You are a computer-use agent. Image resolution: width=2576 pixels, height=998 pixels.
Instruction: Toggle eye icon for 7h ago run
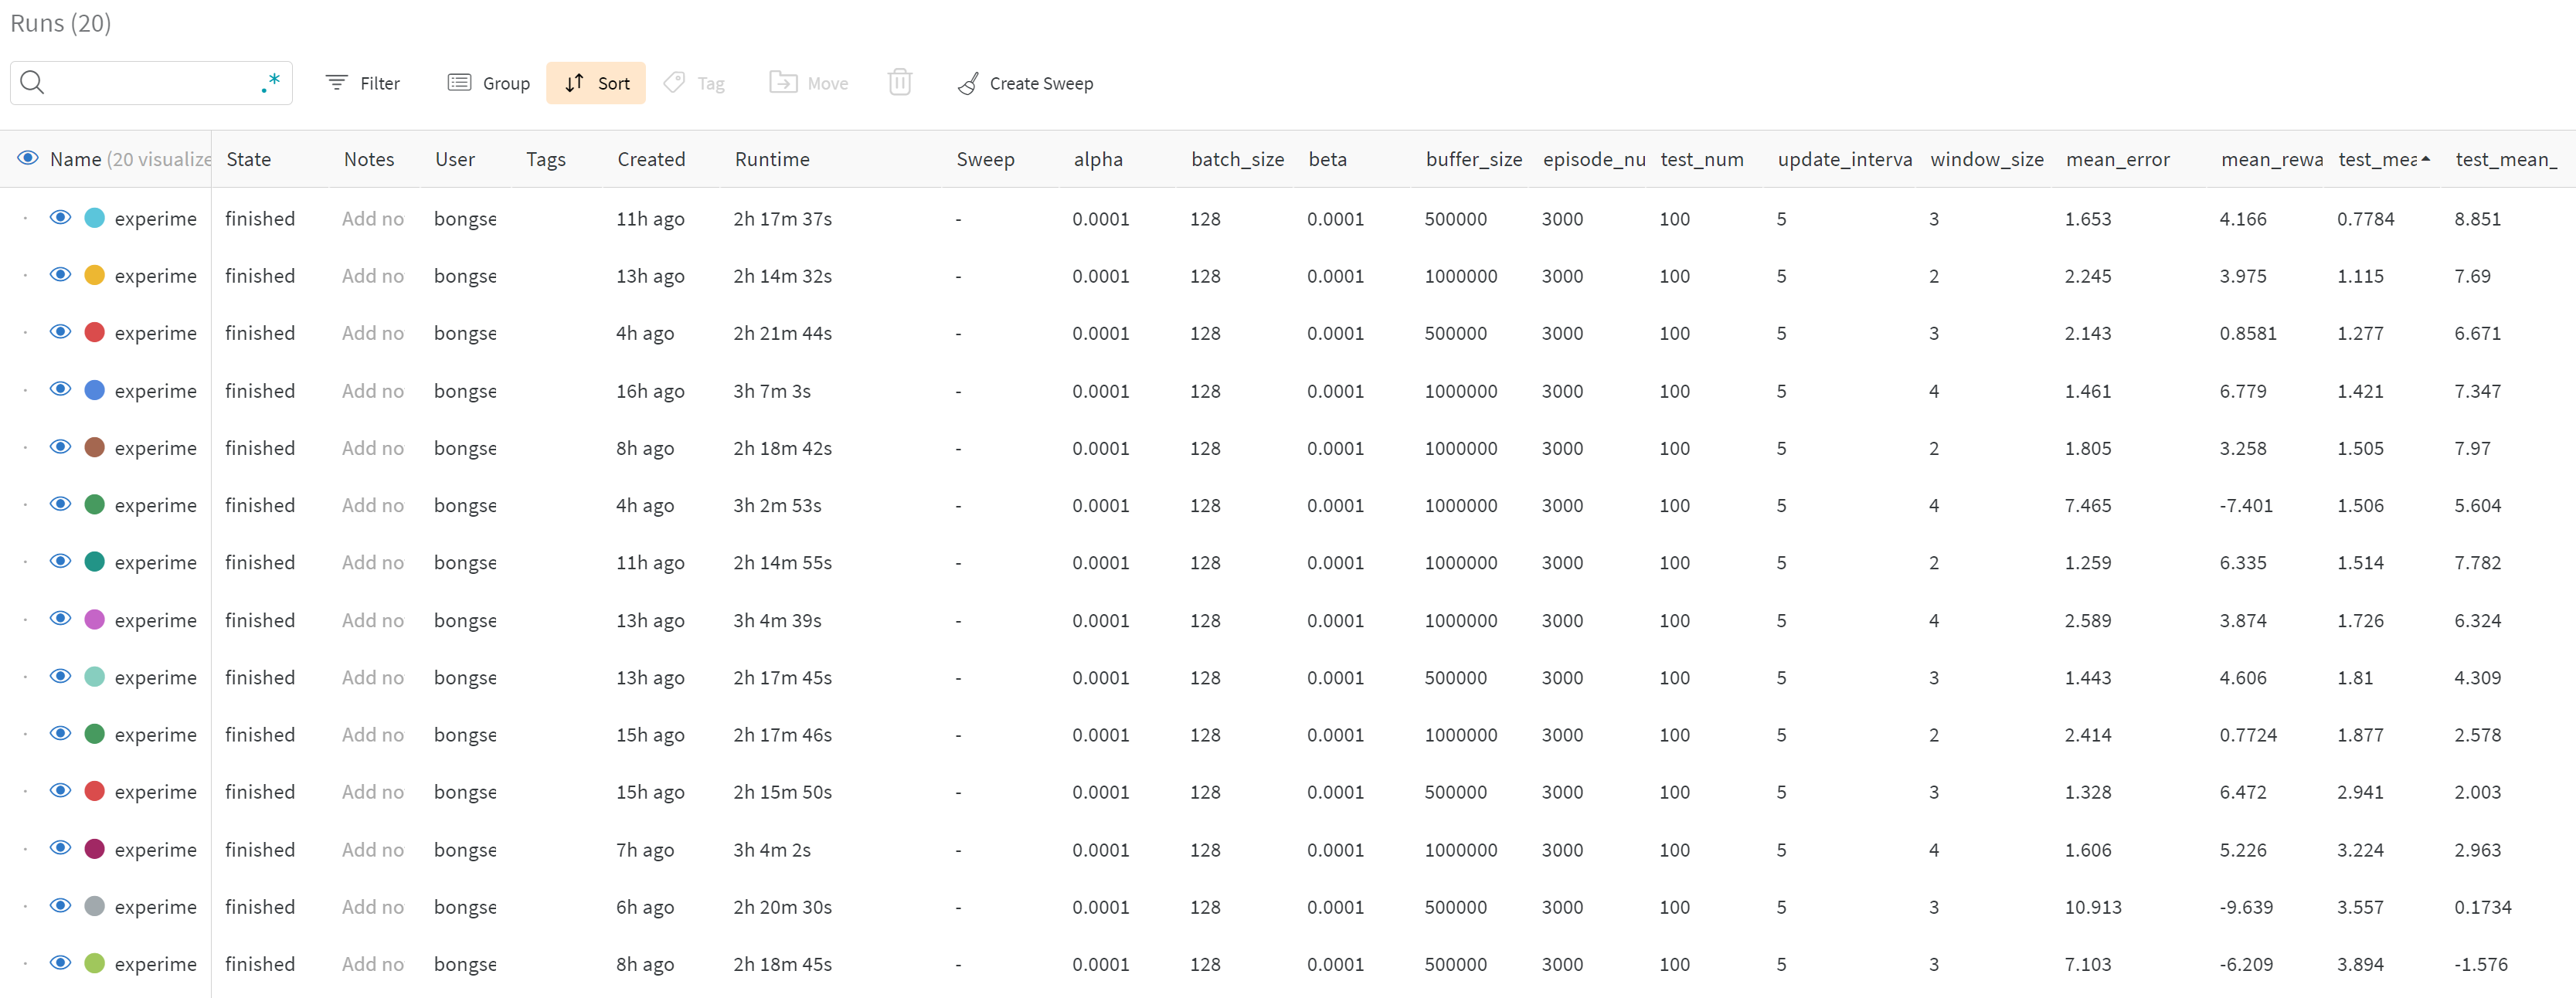(60, 849)
